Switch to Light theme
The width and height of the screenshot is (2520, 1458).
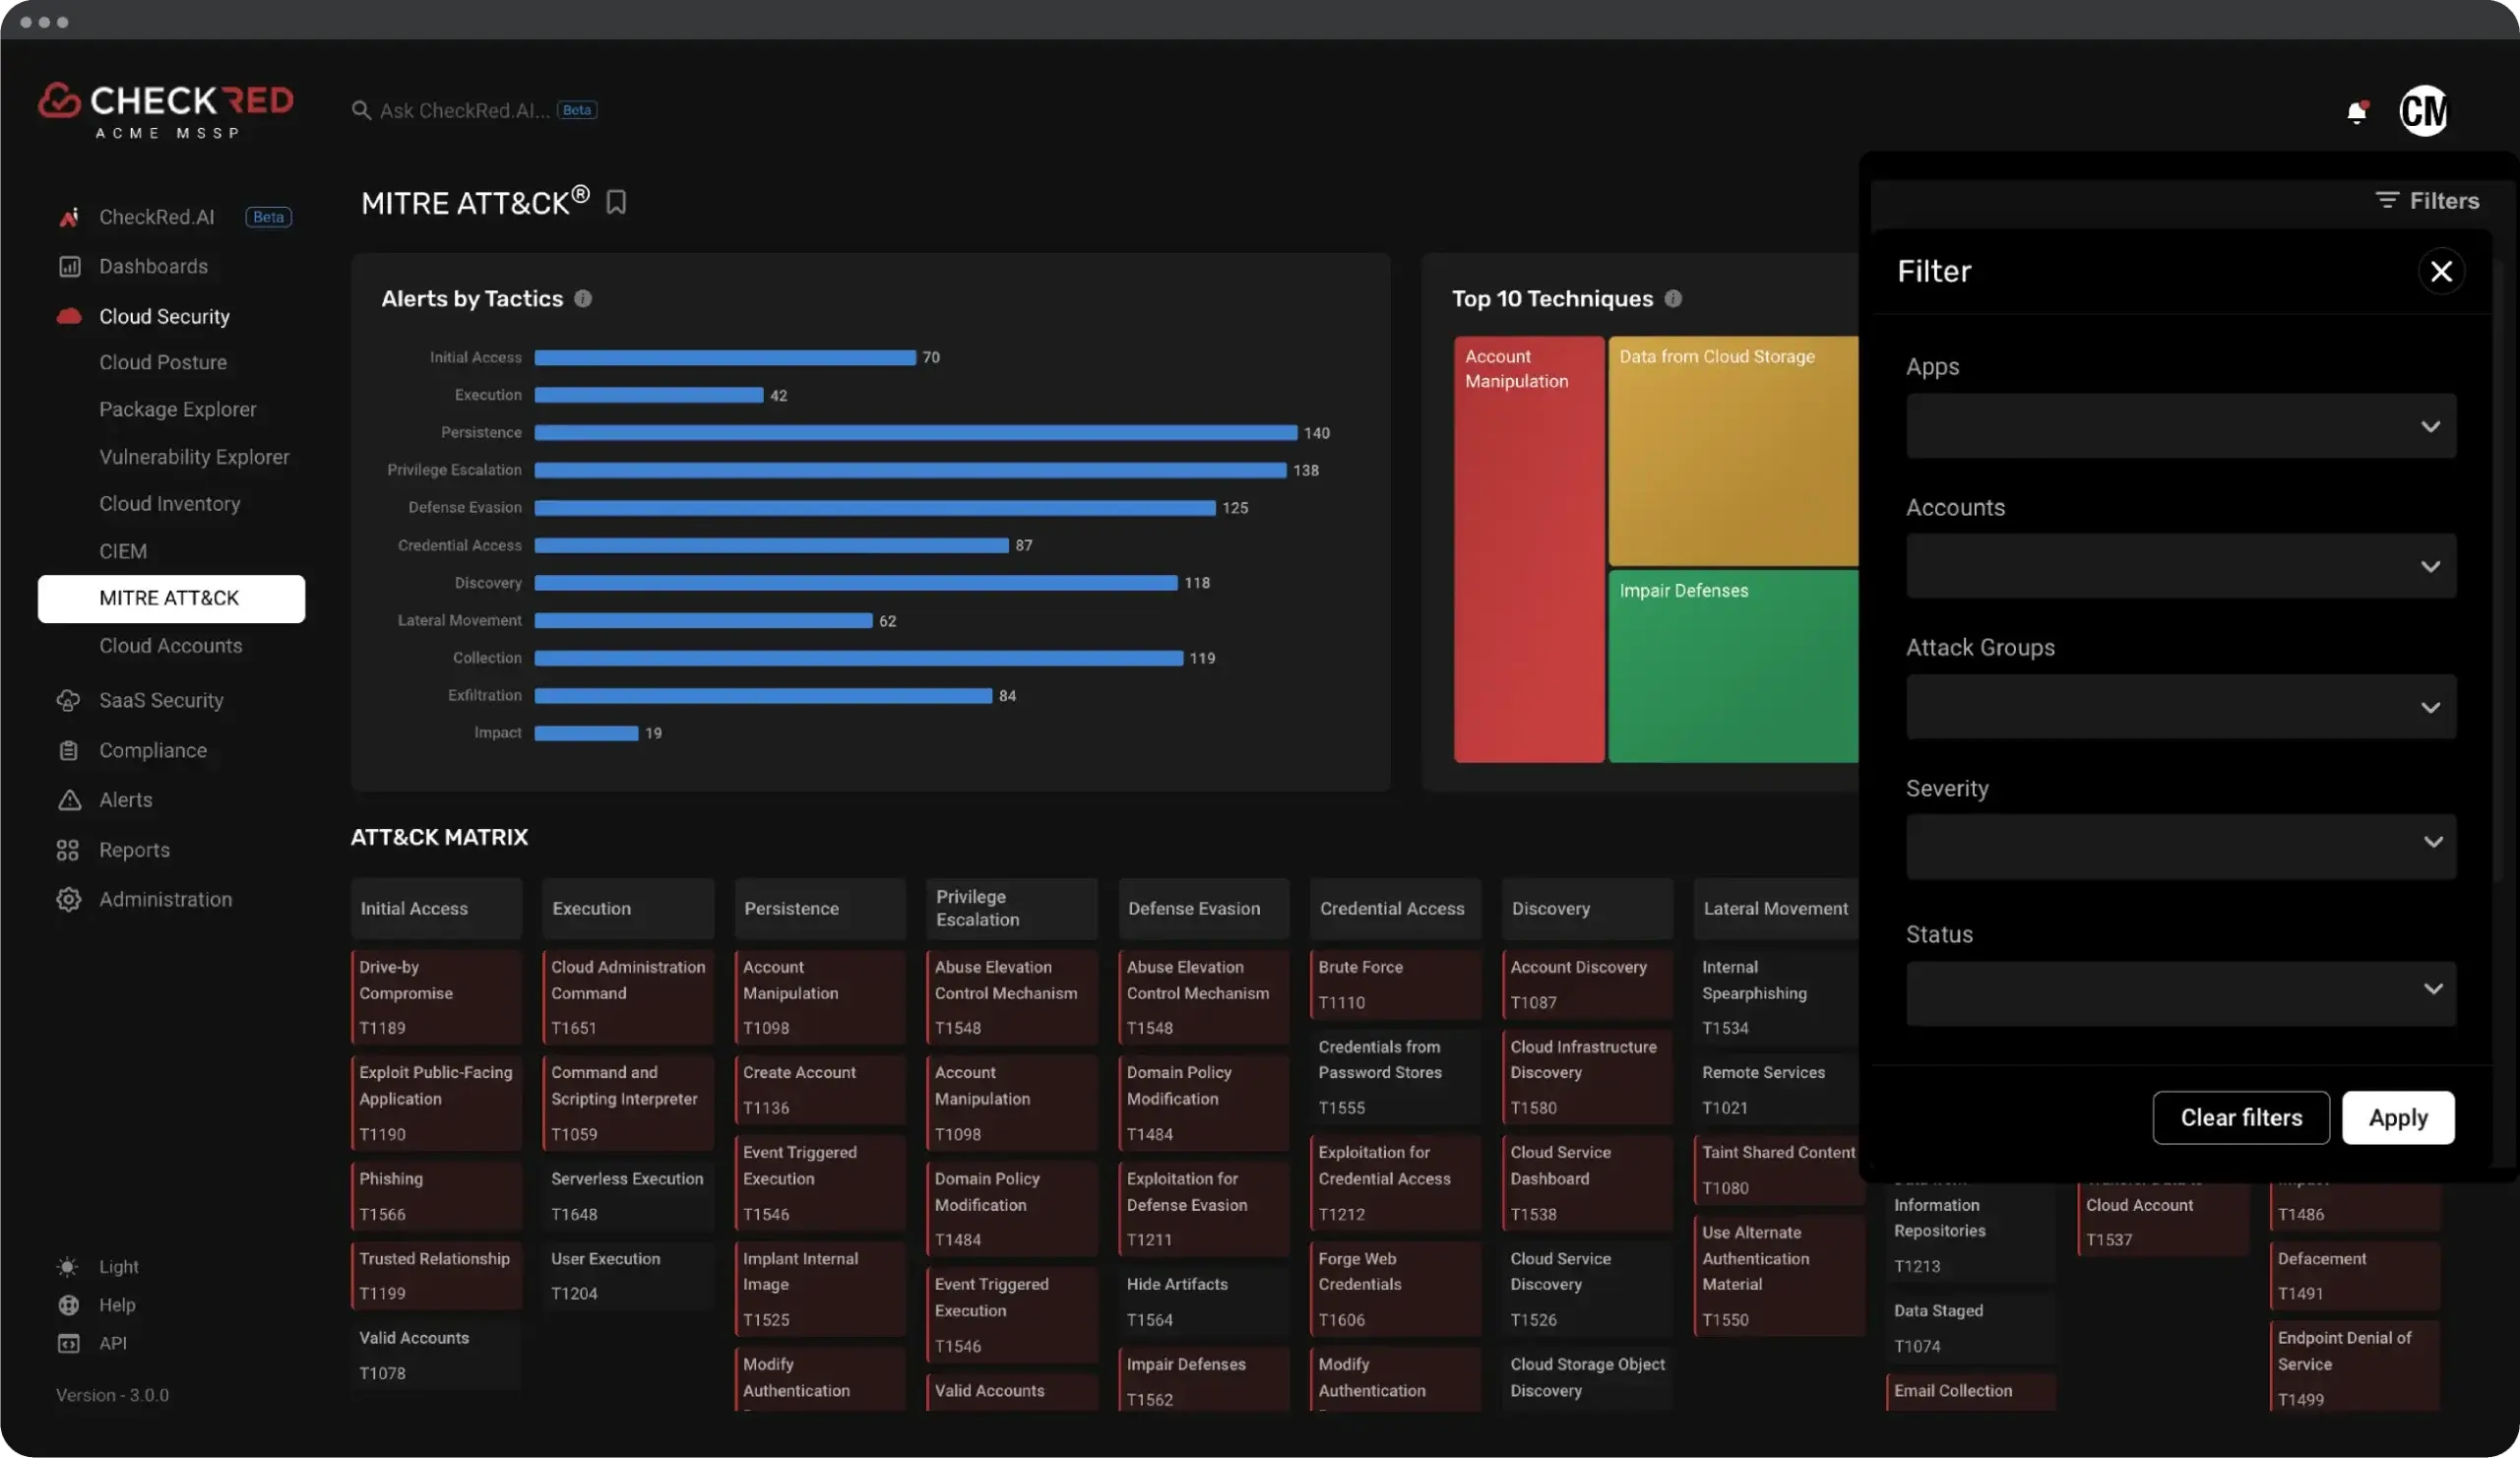(118, 1267)
